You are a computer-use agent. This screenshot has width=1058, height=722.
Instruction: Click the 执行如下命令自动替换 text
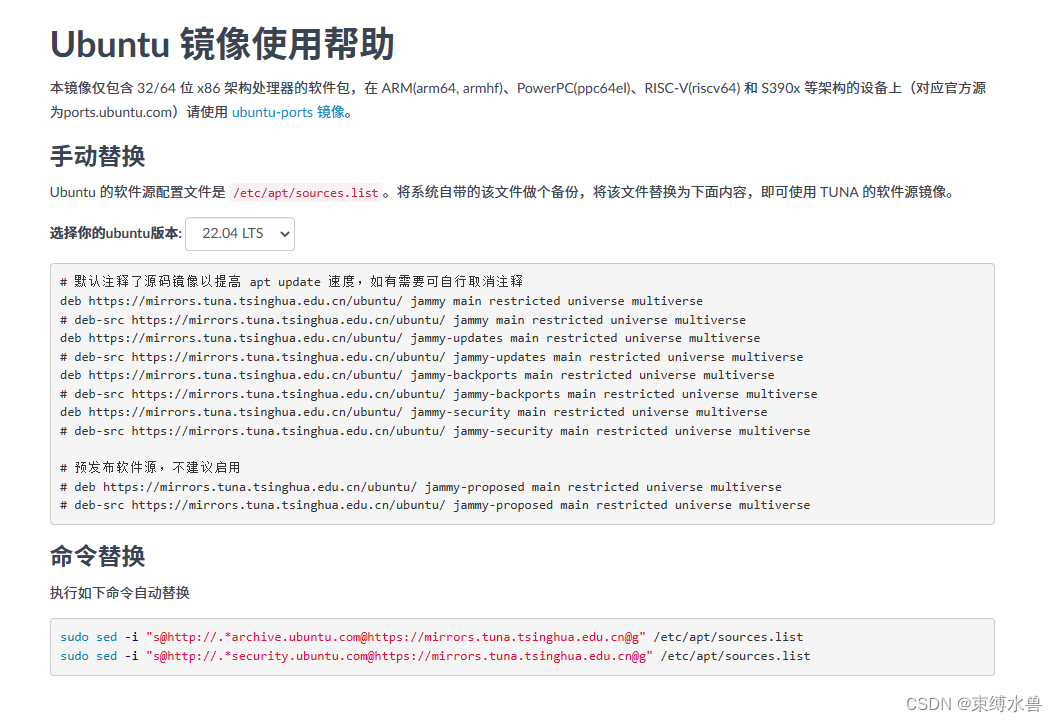[119, 593]
